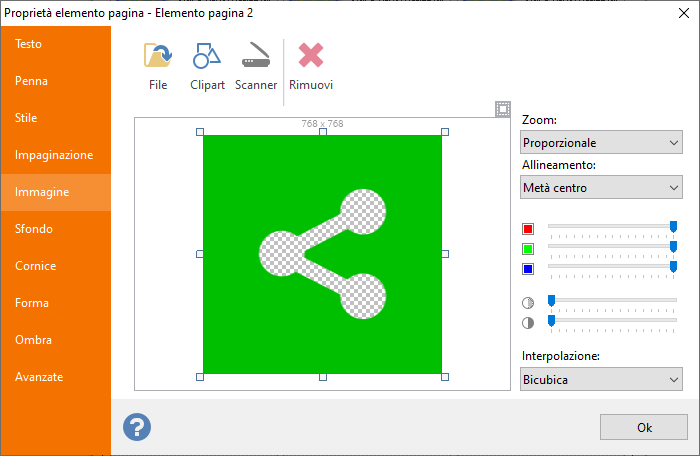Adjust the blue channel slider thumb

coord(673,267)
